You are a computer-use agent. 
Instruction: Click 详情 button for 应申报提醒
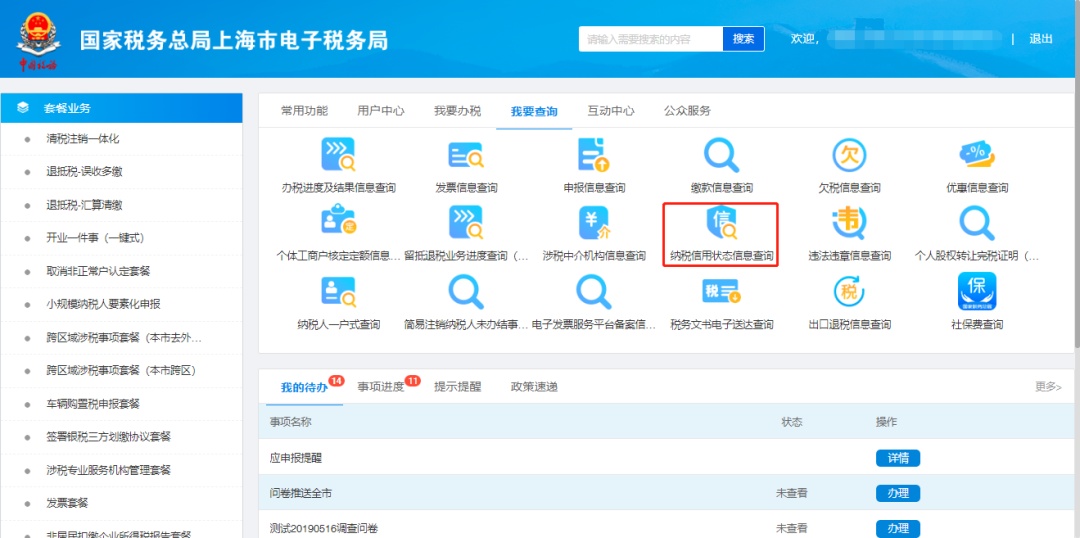click(897, 458)
